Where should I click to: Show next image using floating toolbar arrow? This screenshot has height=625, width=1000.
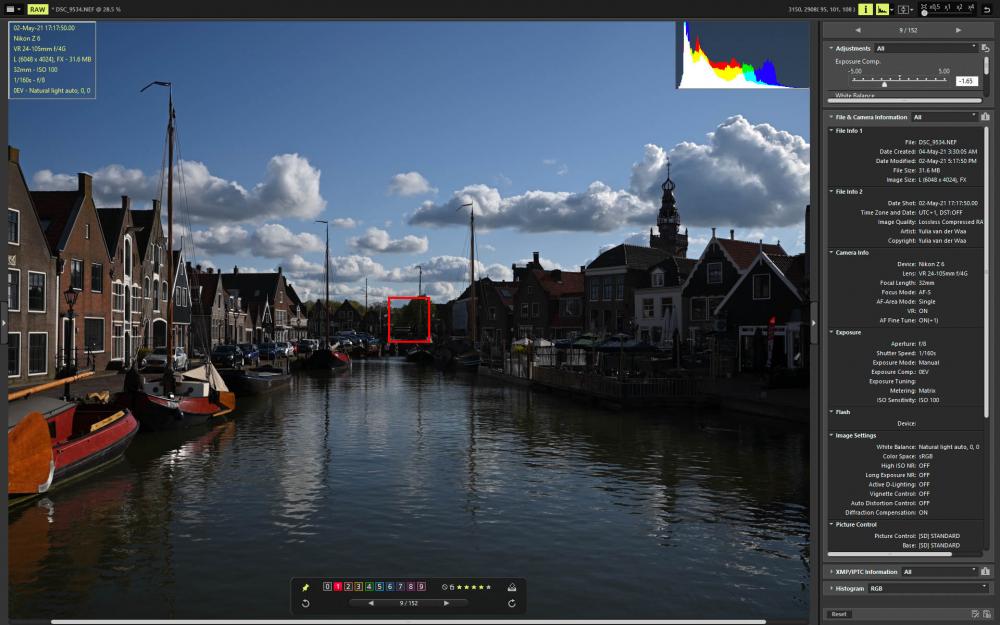446,603
